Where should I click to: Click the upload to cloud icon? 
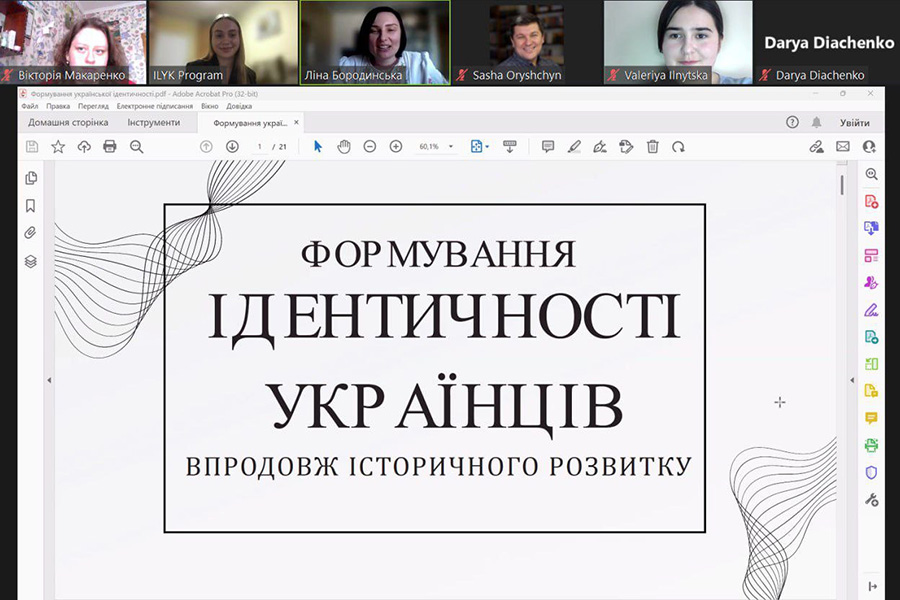click(84, 146)
